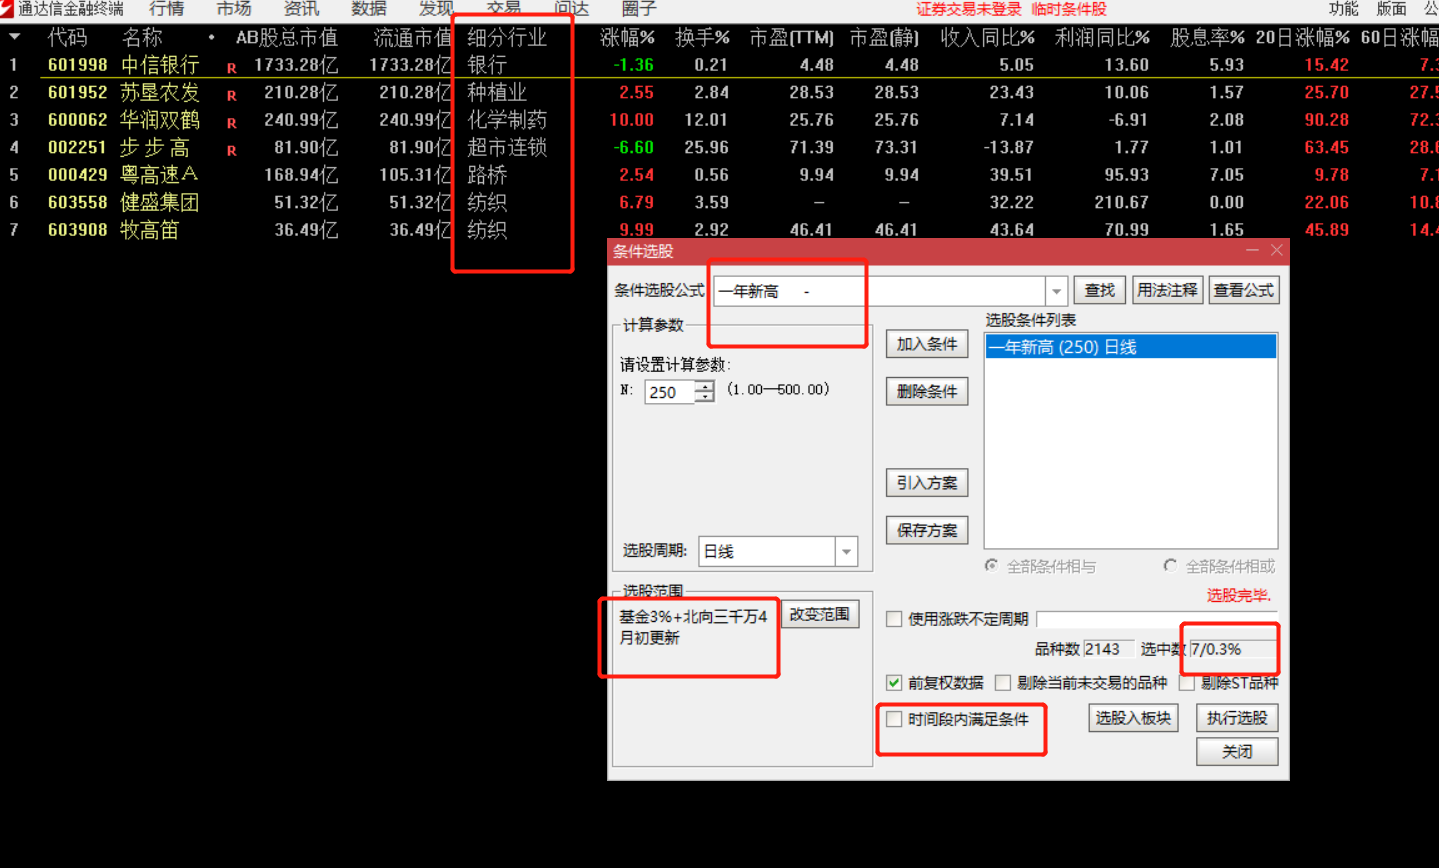Increase the N parameter with the up arrow

705,386
